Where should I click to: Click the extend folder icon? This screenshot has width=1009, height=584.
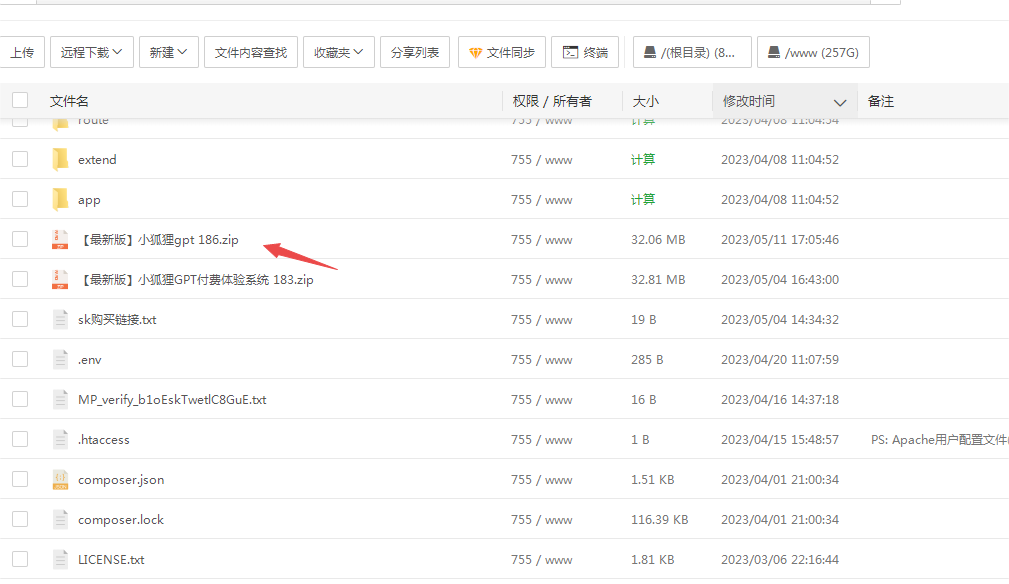[61, 158]
